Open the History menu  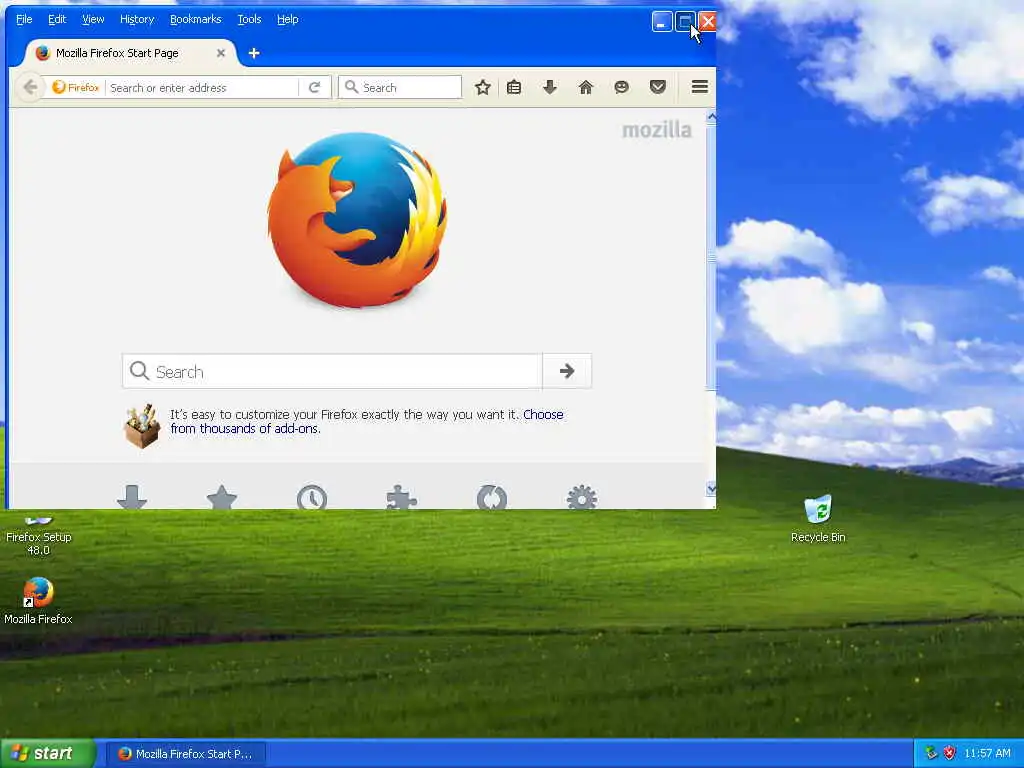tap(136, 19)
